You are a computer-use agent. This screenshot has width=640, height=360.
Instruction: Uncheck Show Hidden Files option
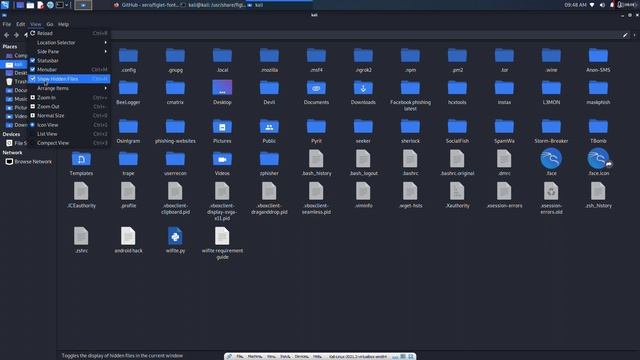point(69,79)
